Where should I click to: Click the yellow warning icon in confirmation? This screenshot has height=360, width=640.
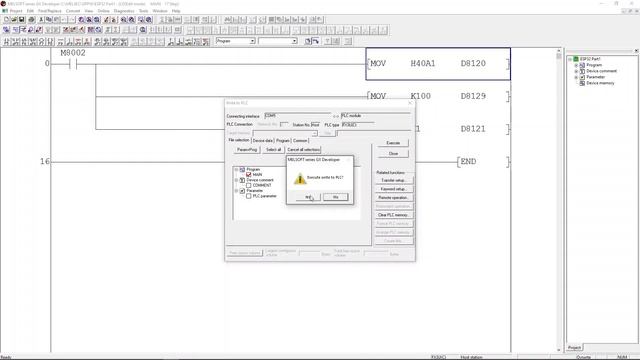(x=300, y=178)
